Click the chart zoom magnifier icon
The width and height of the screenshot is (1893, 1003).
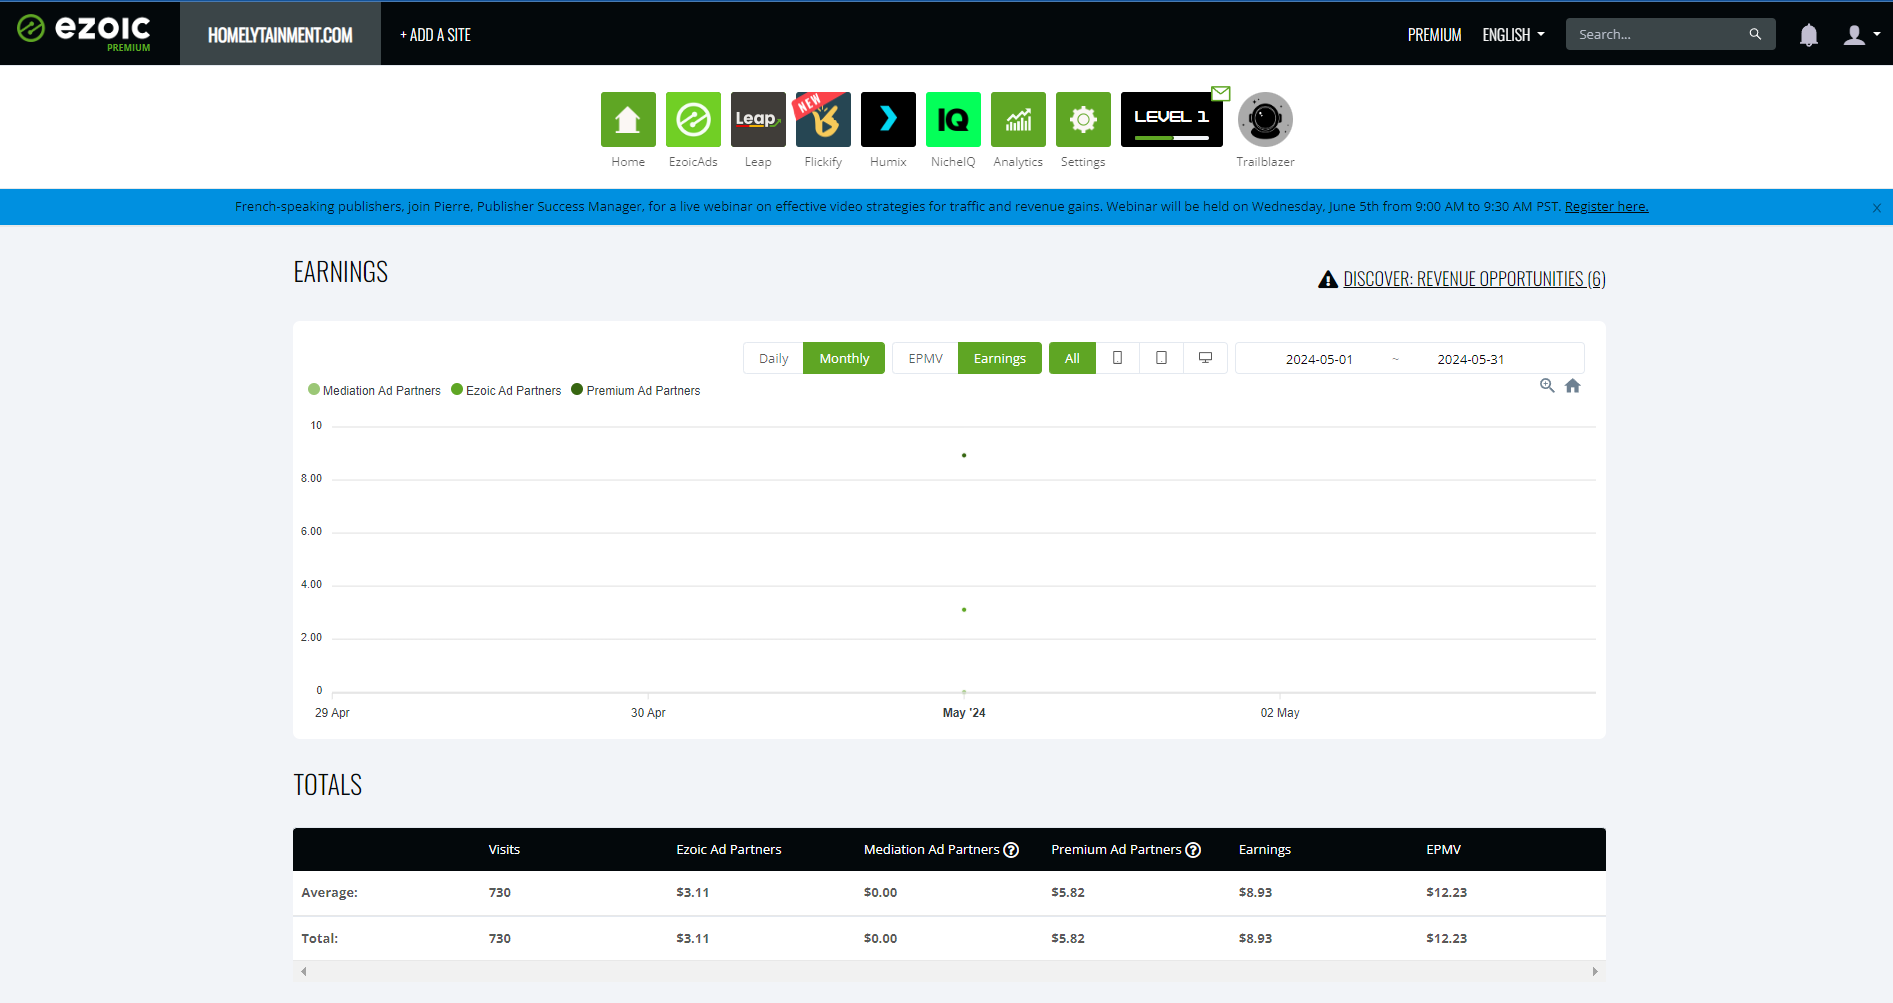[1547, 386]
